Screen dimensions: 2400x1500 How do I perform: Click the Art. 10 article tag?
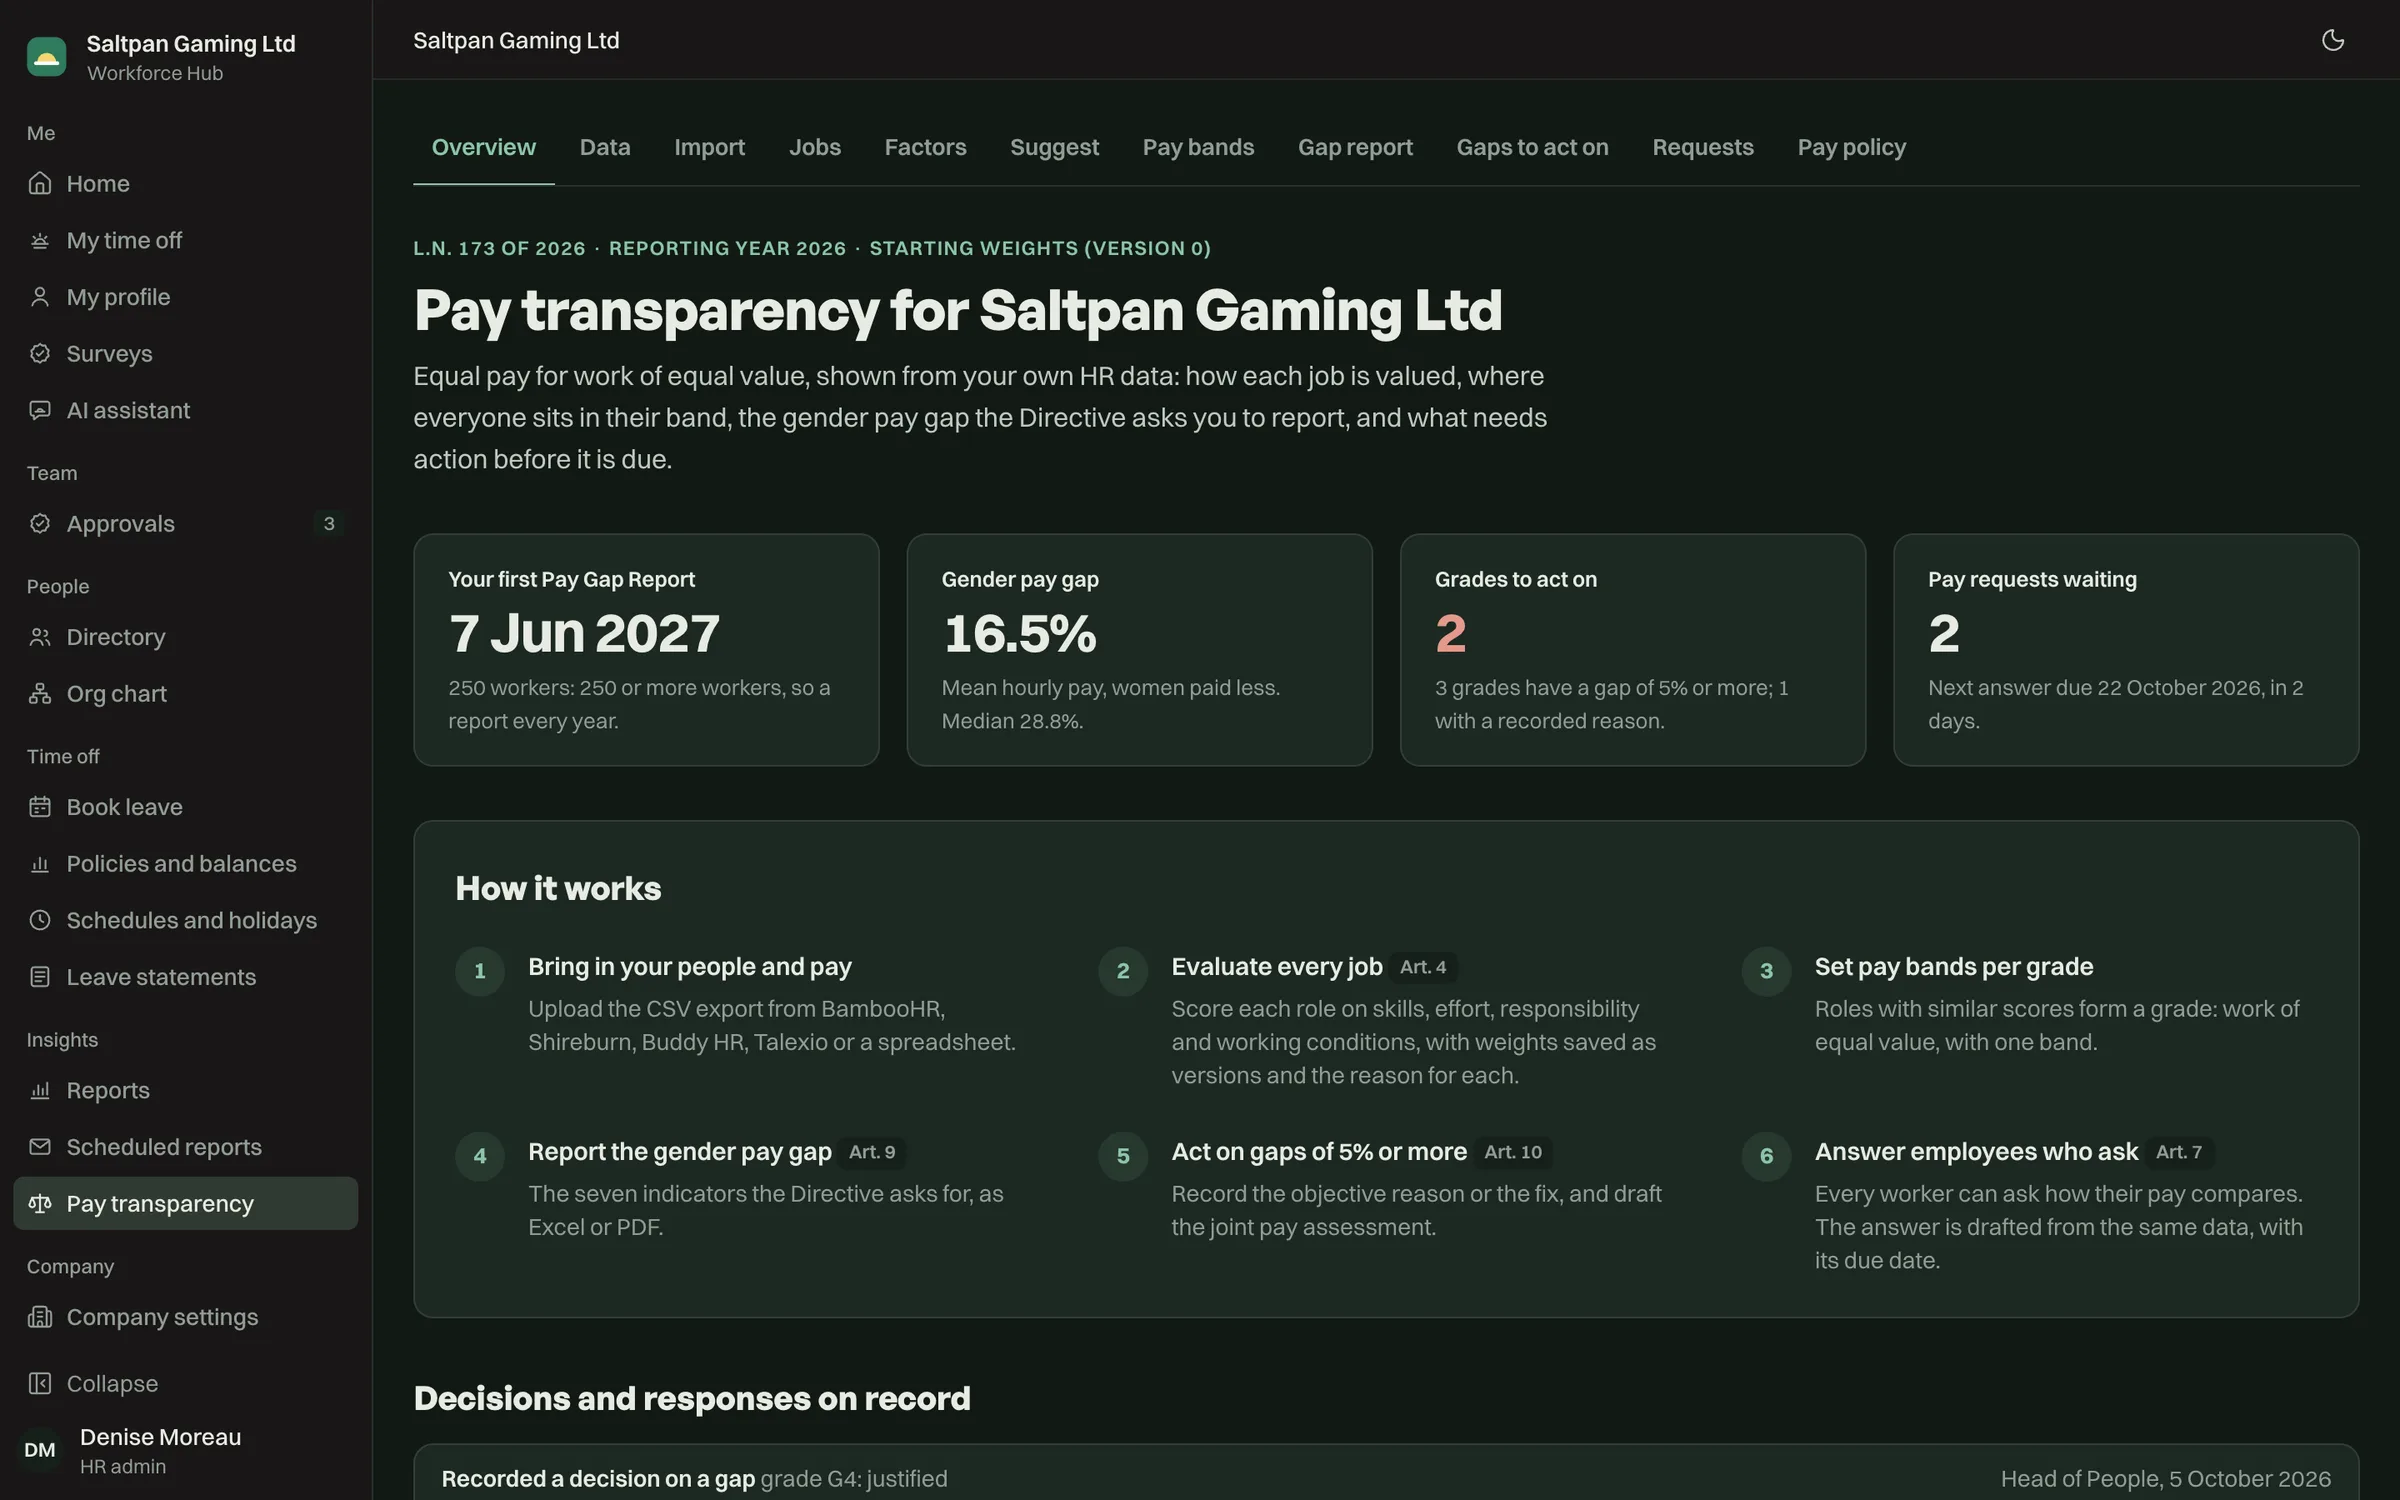1512,1152
